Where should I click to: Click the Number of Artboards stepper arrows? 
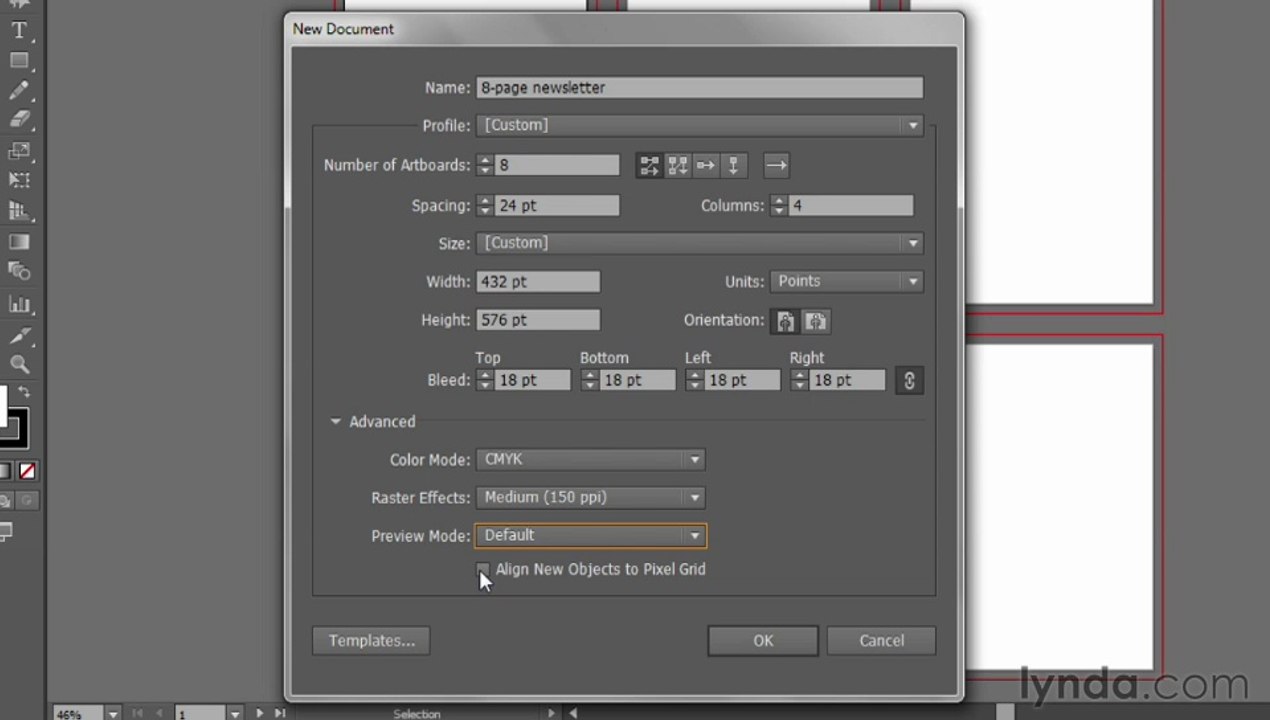point(485,166)
